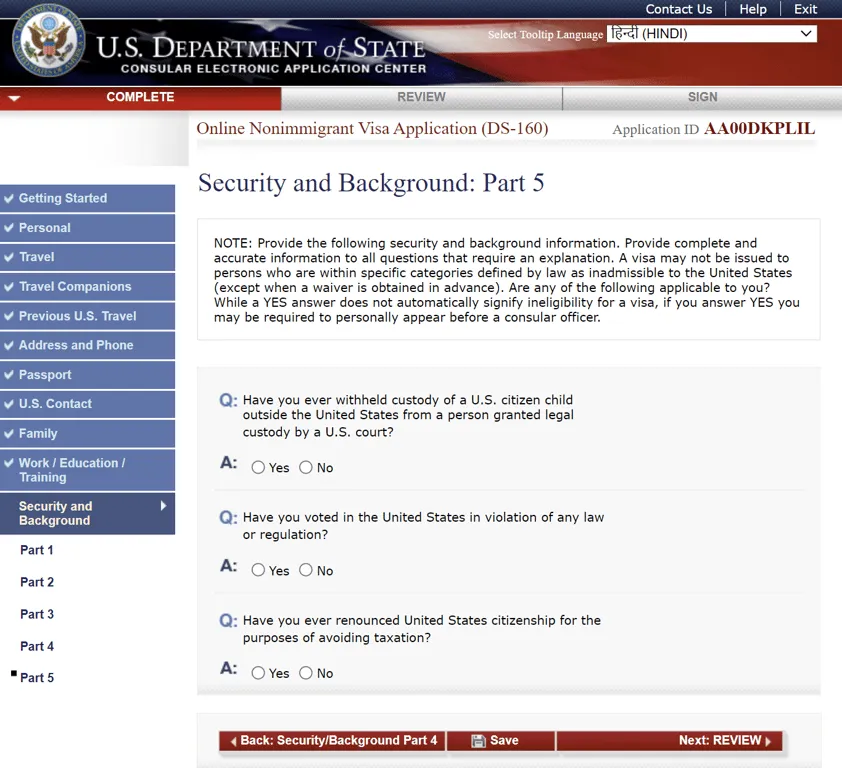The width and height of the screenshot is (842, 768).
Task: Click the floppy disk Save icon
Action: pos(478,741)
